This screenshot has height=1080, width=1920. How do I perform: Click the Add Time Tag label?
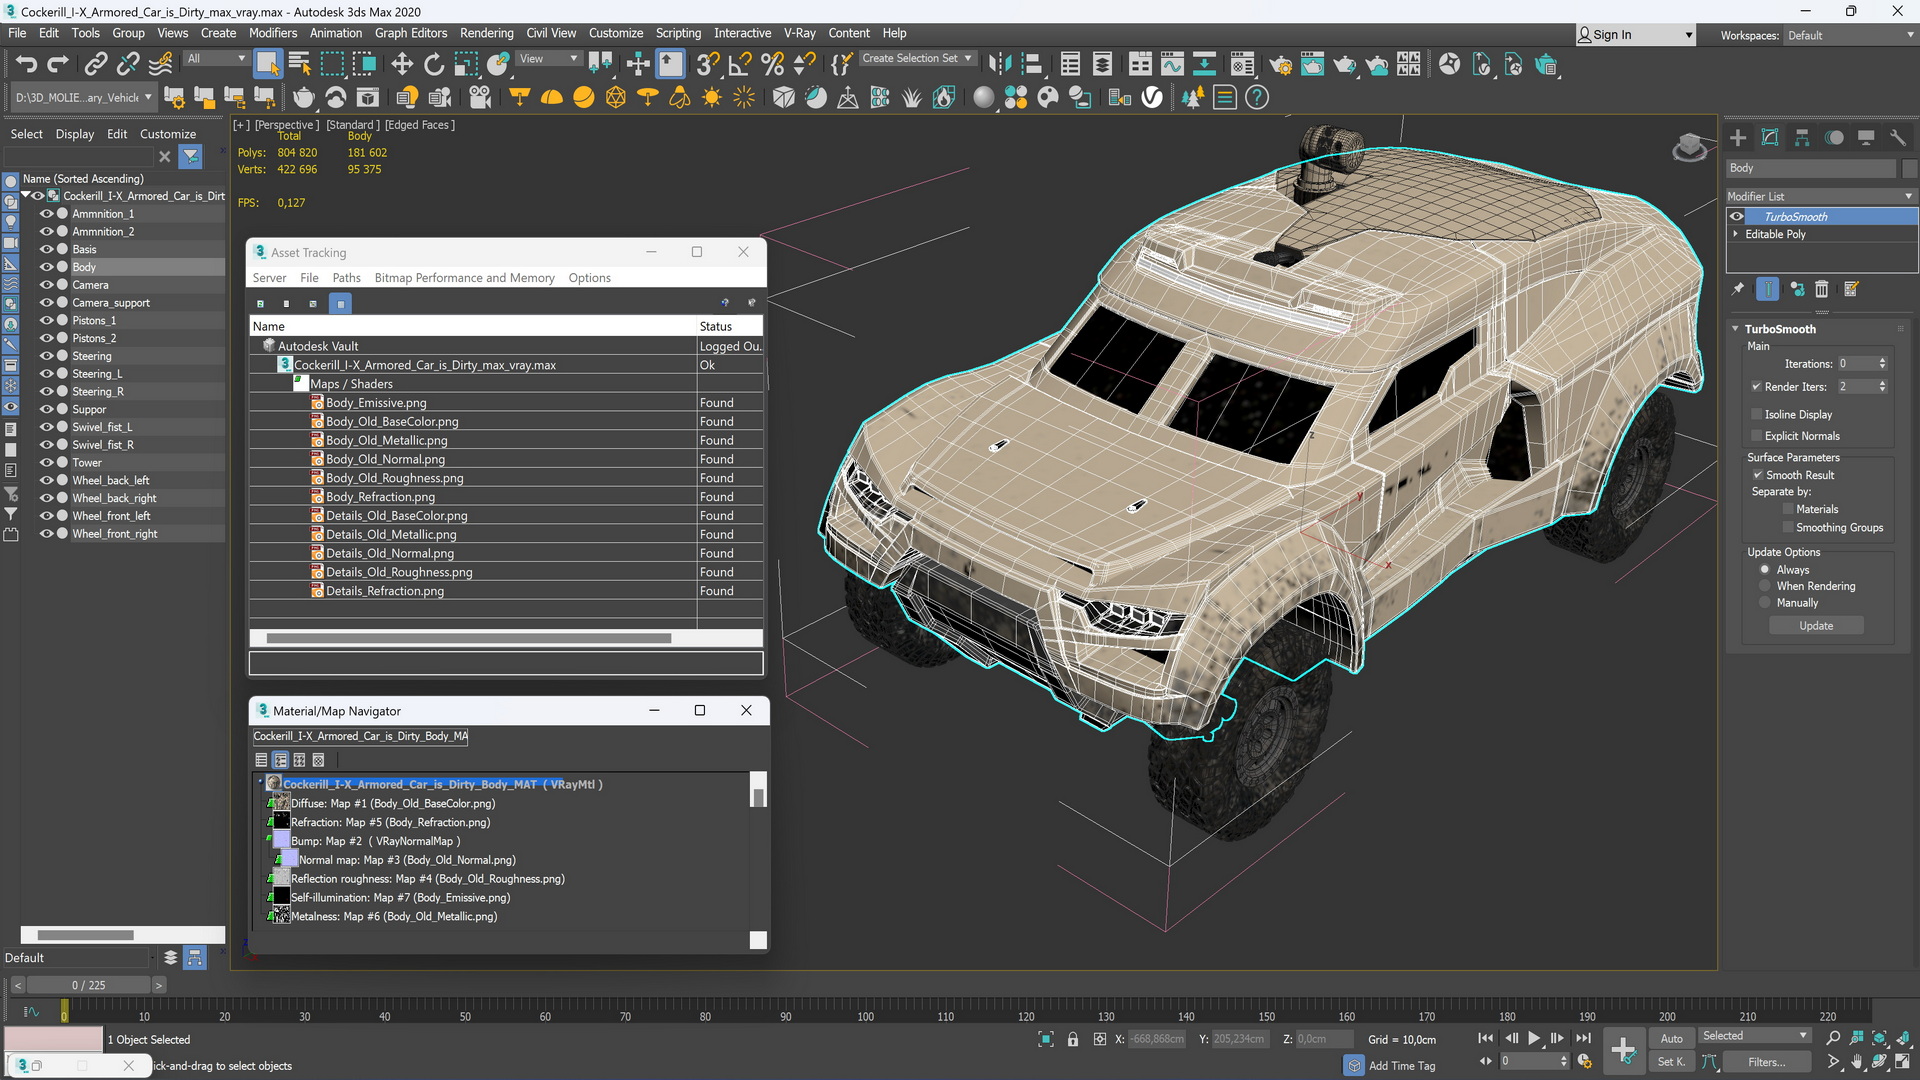(x=1401, y=1066)
